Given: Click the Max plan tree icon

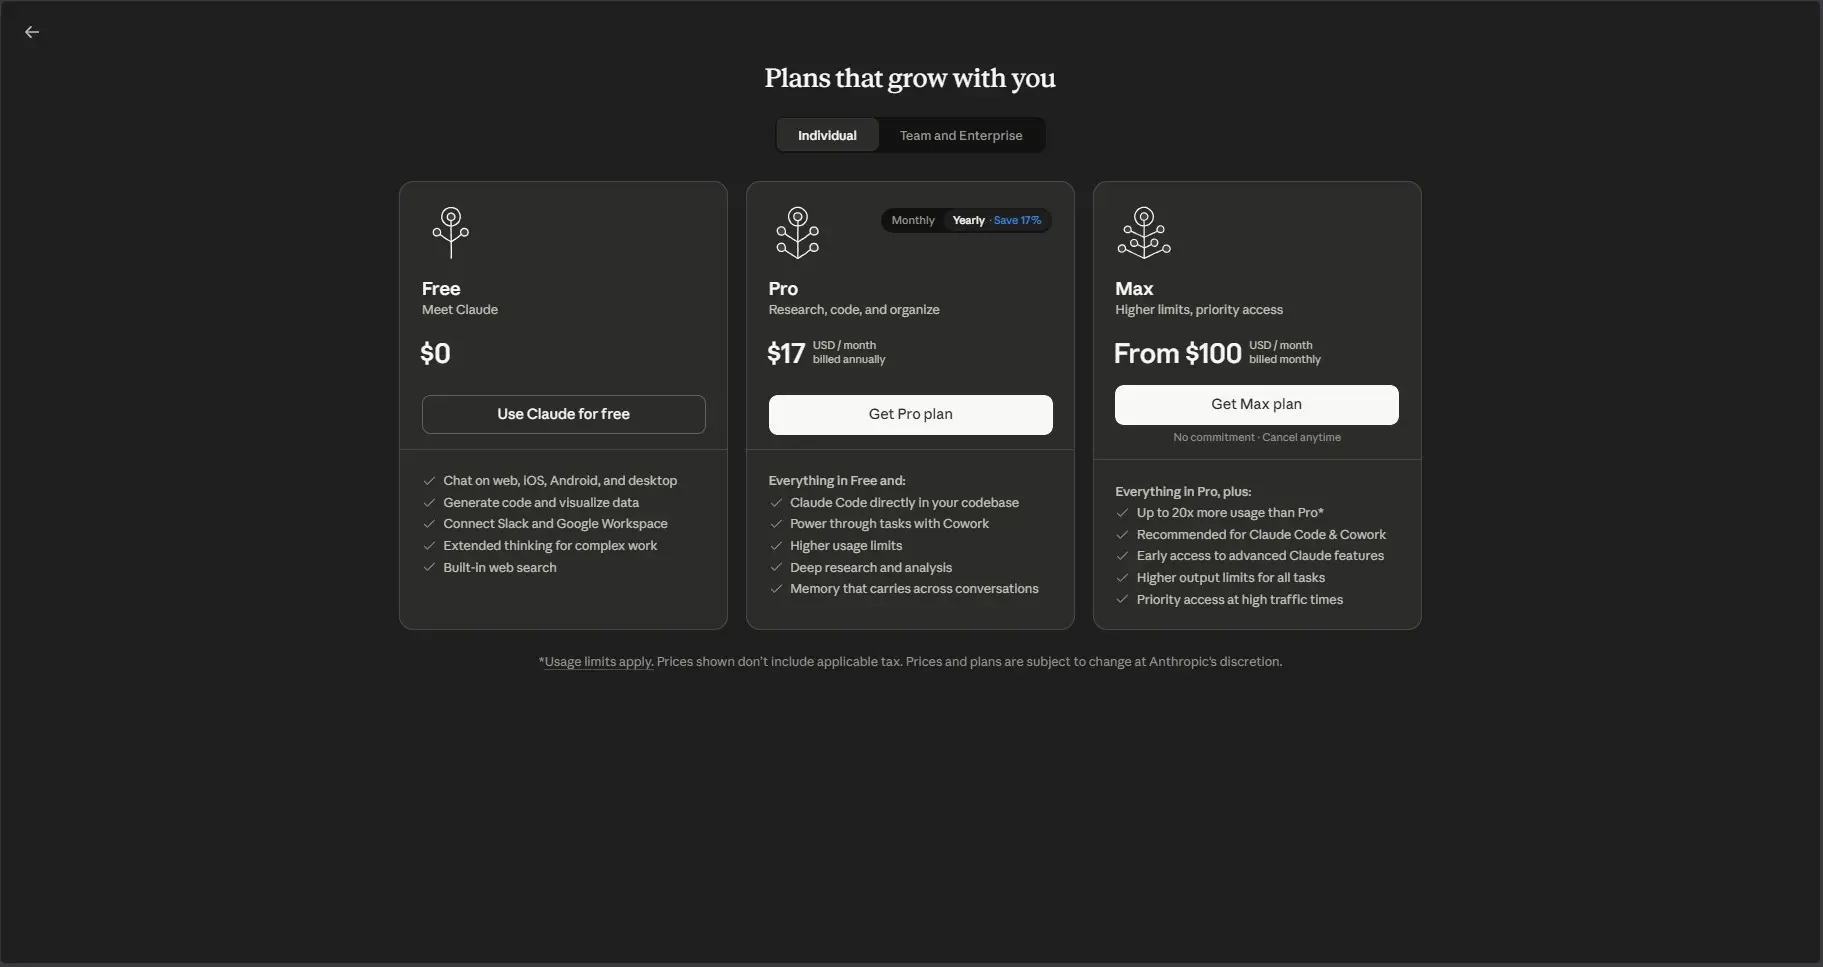Looking at the screenshot, I should click(x=1144, y=232).
